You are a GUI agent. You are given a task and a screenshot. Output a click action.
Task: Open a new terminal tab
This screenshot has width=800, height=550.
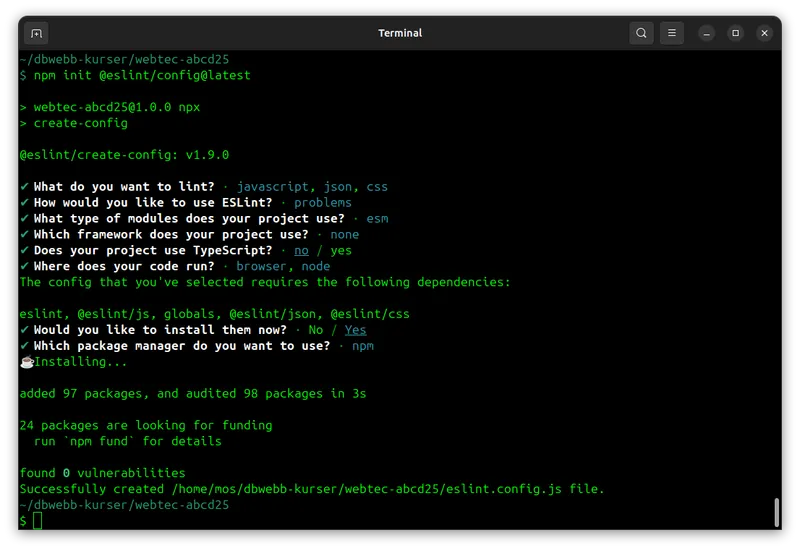[36, 34]
